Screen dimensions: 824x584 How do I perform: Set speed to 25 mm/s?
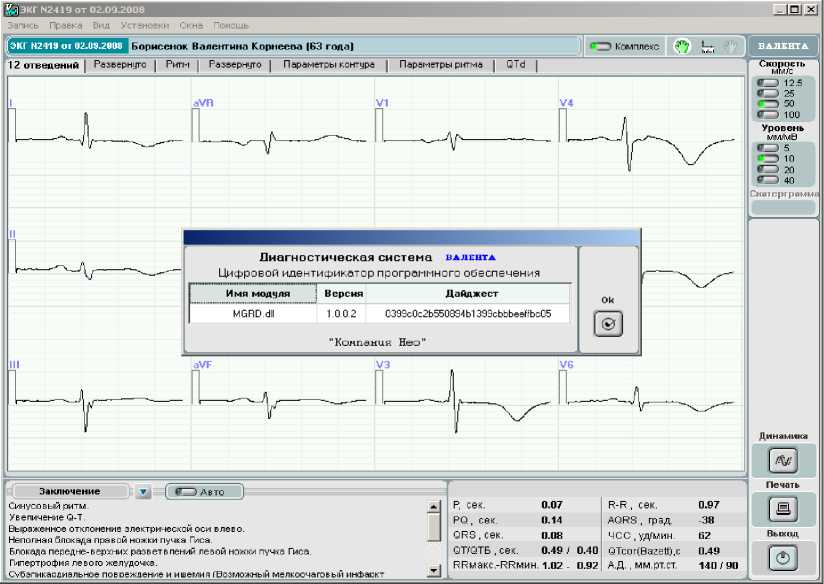767,93
